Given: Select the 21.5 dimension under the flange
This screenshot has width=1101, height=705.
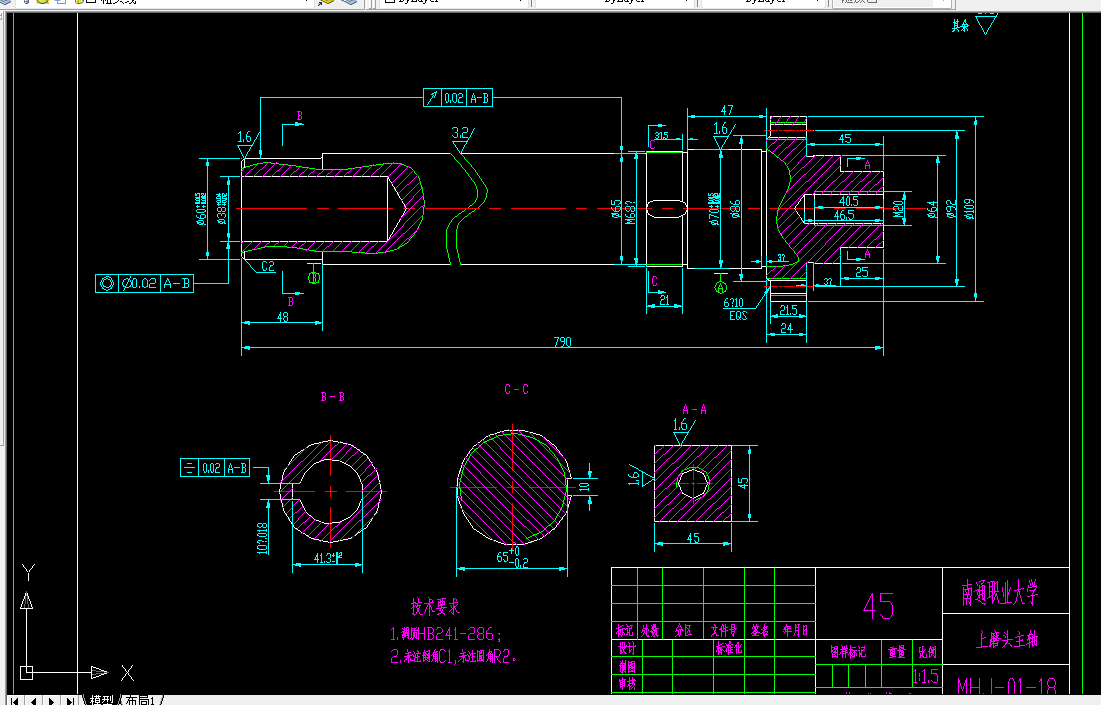Looking at the screenshot, I should (x=788, y=310).
